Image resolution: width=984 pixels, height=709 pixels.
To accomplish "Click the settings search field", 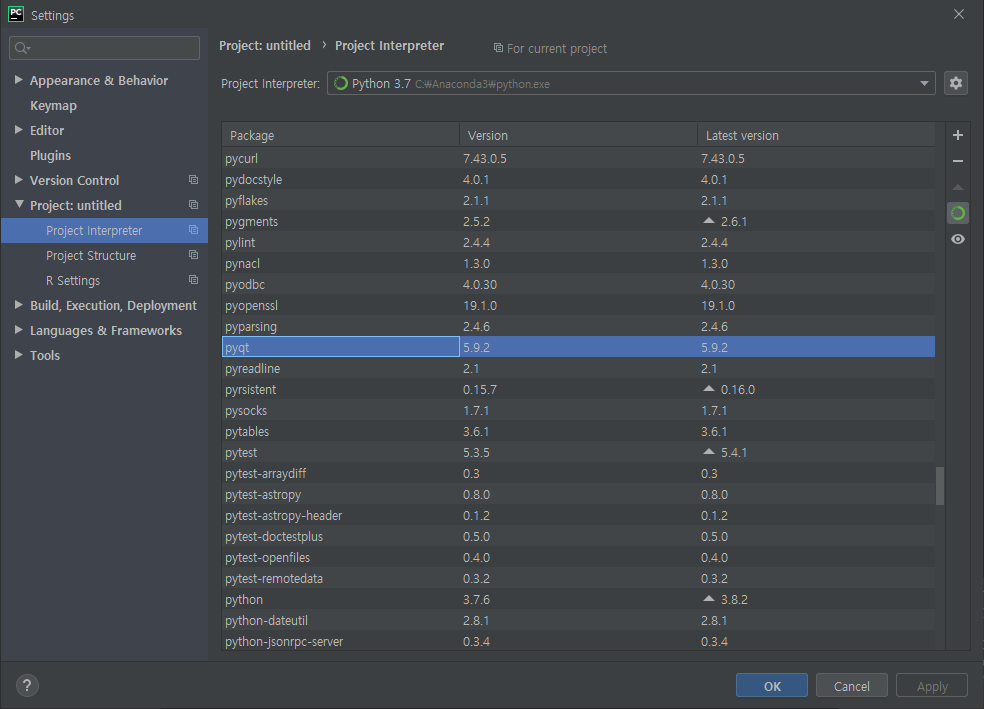I will pyautogui.click(x=104, y=48).
